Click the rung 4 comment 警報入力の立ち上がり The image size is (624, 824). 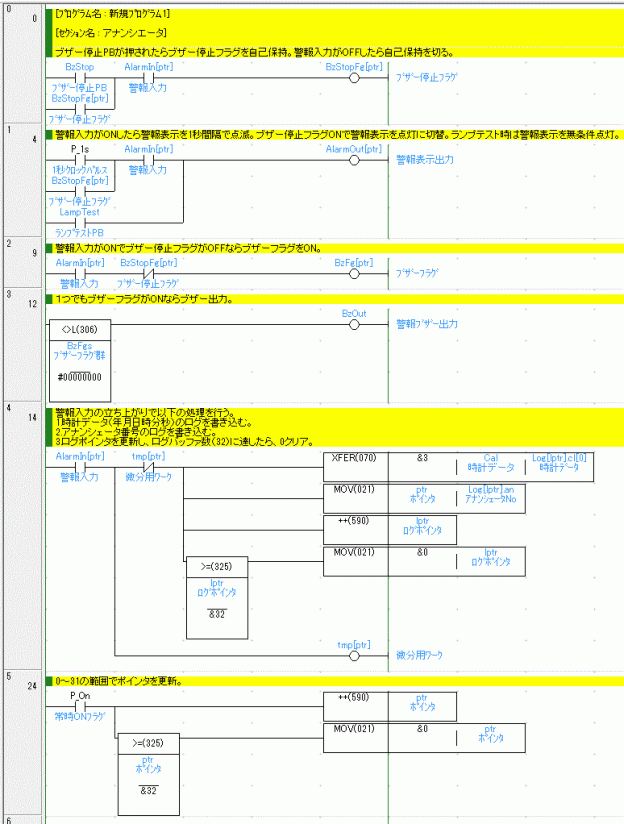pos(145,413)
